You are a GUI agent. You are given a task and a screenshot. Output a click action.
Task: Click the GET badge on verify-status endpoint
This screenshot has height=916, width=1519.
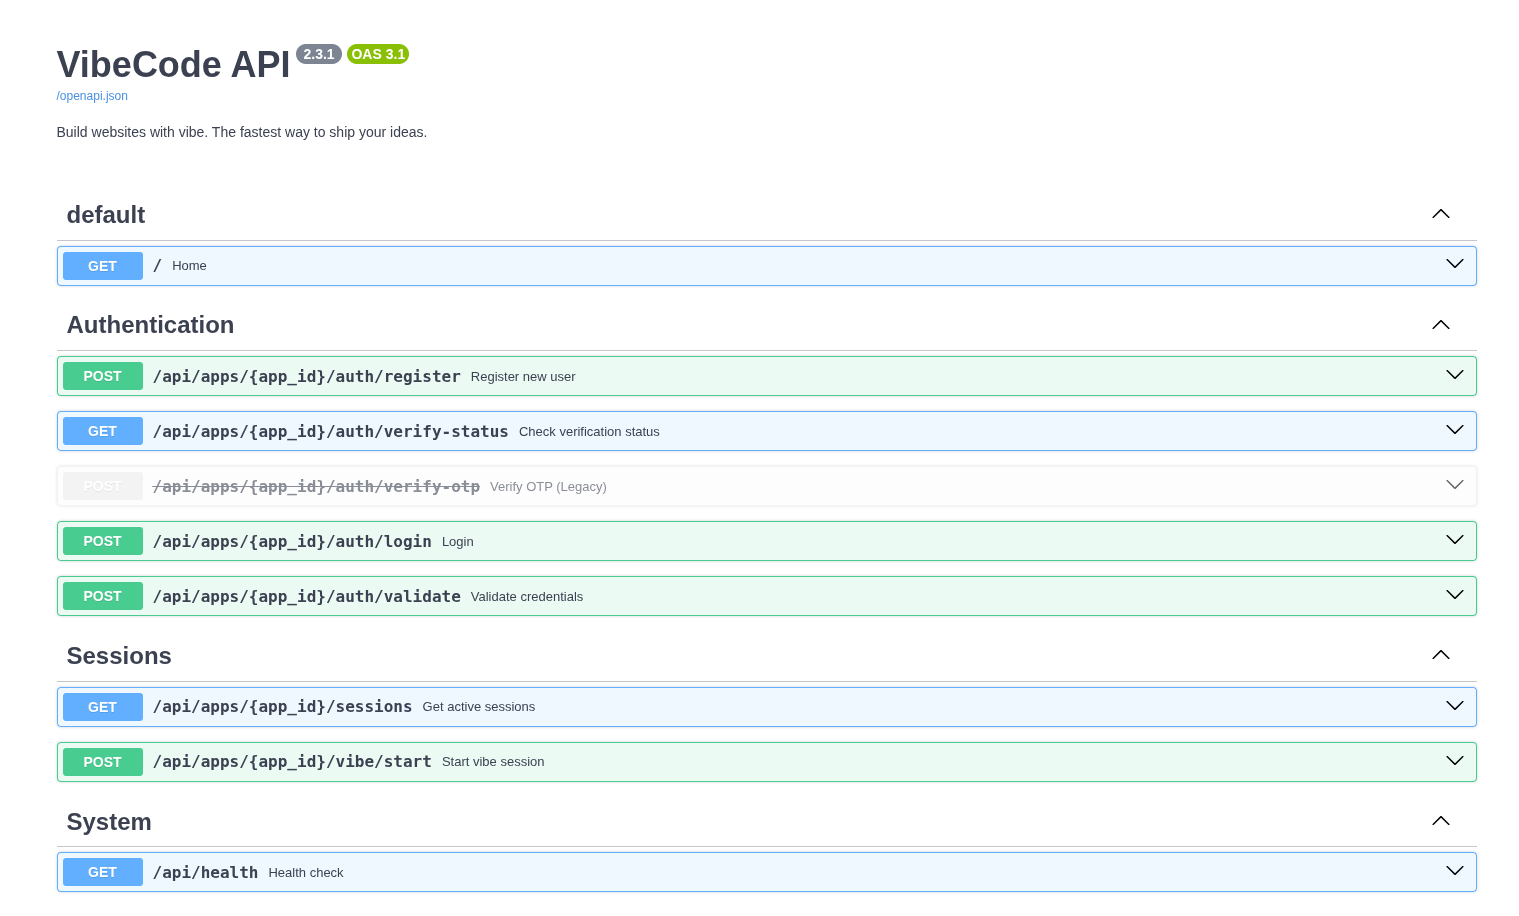(102, 431)
